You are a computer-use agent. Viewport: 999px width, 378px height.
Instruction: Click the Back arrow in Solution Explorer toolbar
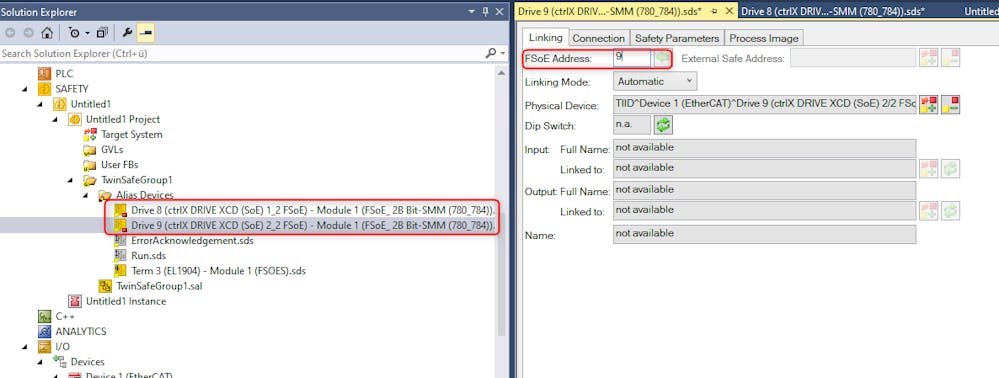pos(11,33)
